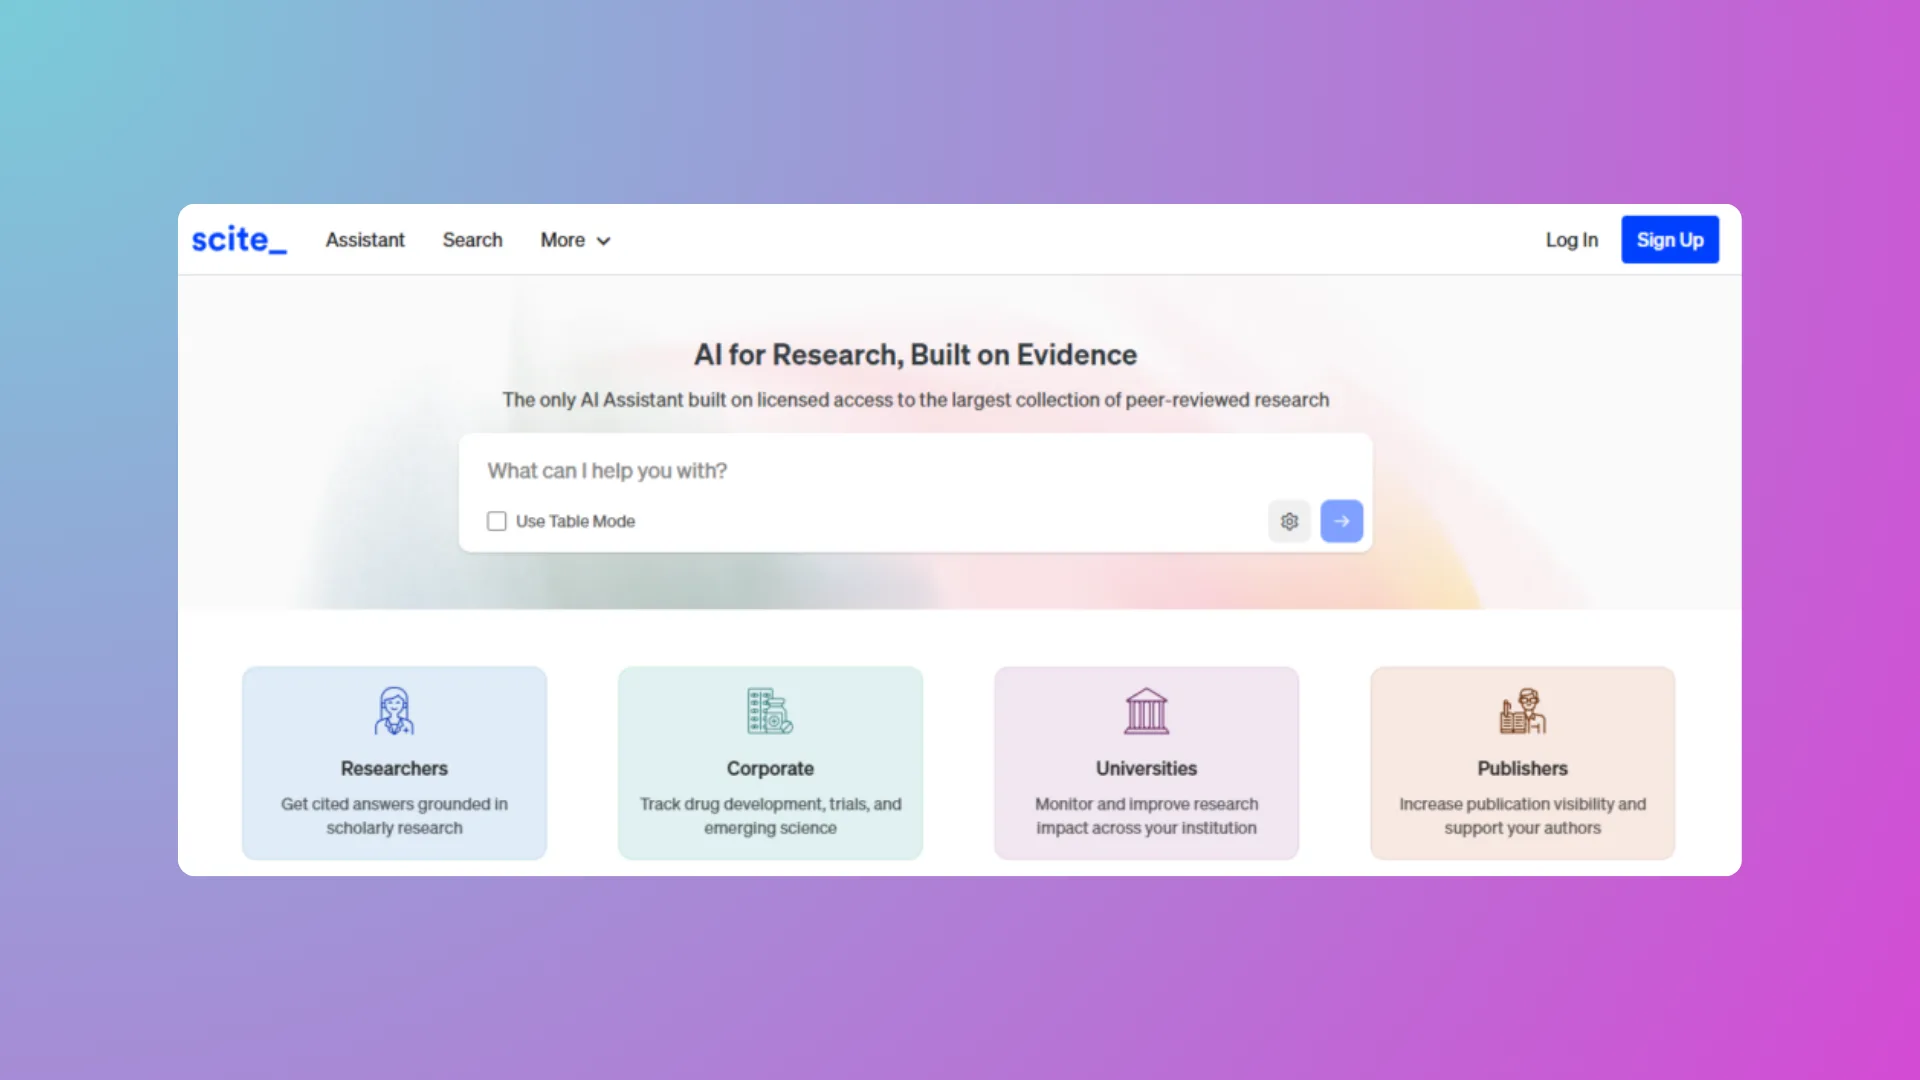This screenshot has width=1920, height=1080.
Task: Click the Corporate server icon
Action: [769, 711]
